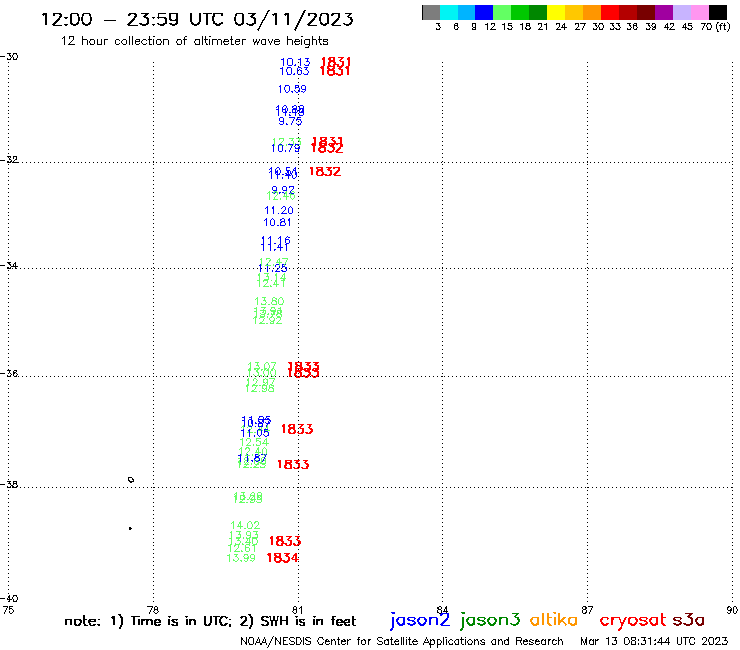Select the lavender legend swatch

(x=682, y=12)
